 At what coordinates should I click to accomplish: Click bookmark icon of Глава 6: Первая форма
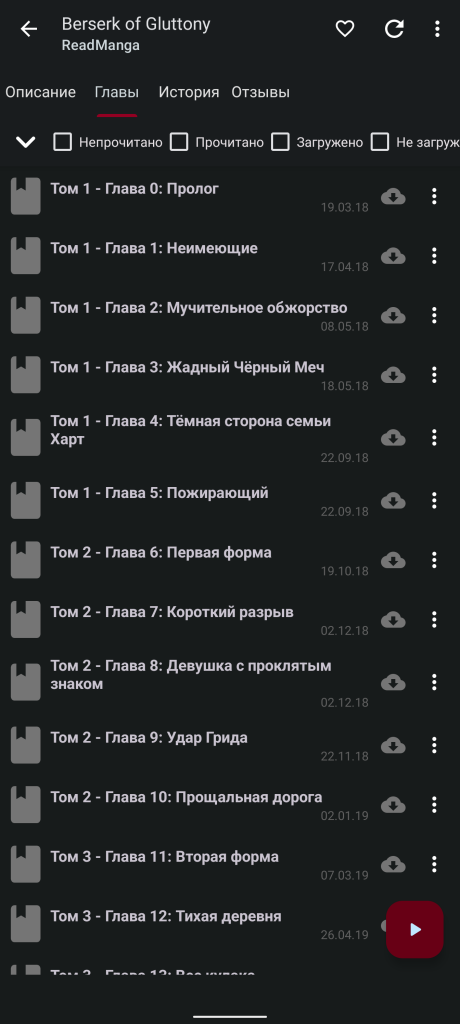click(26, 560)
